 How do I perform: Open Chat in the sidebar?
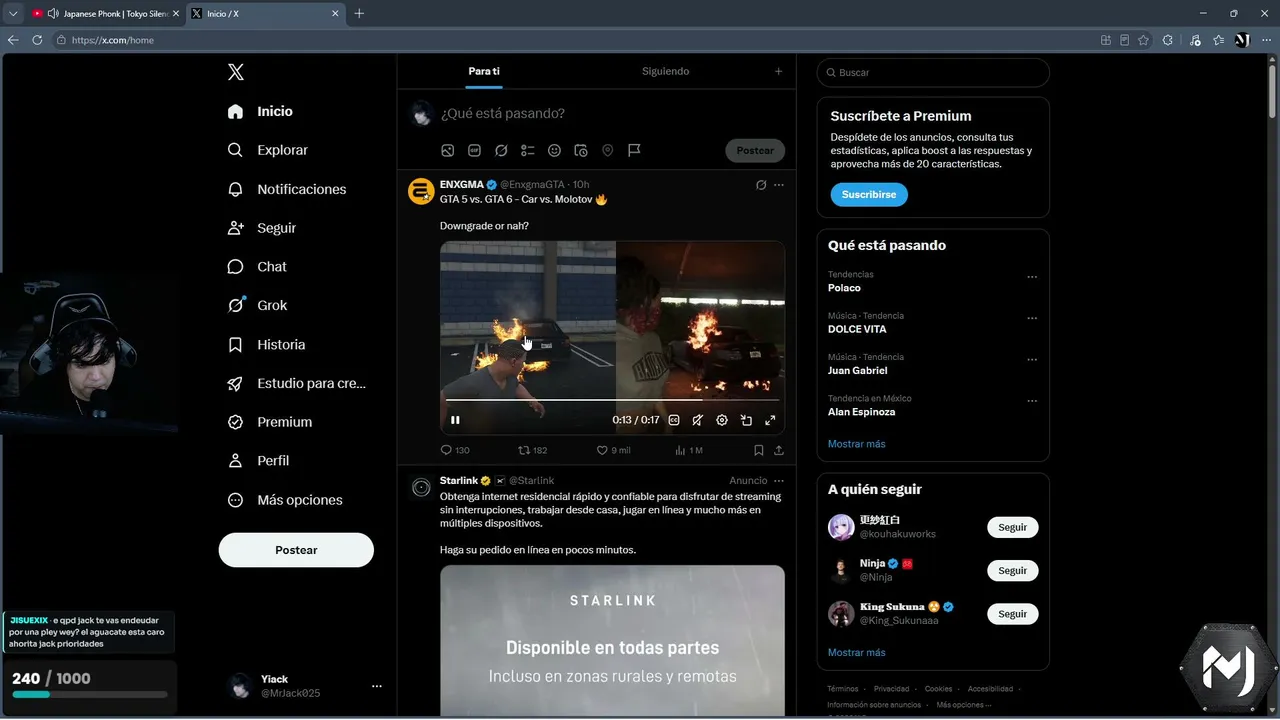point(257,267)
